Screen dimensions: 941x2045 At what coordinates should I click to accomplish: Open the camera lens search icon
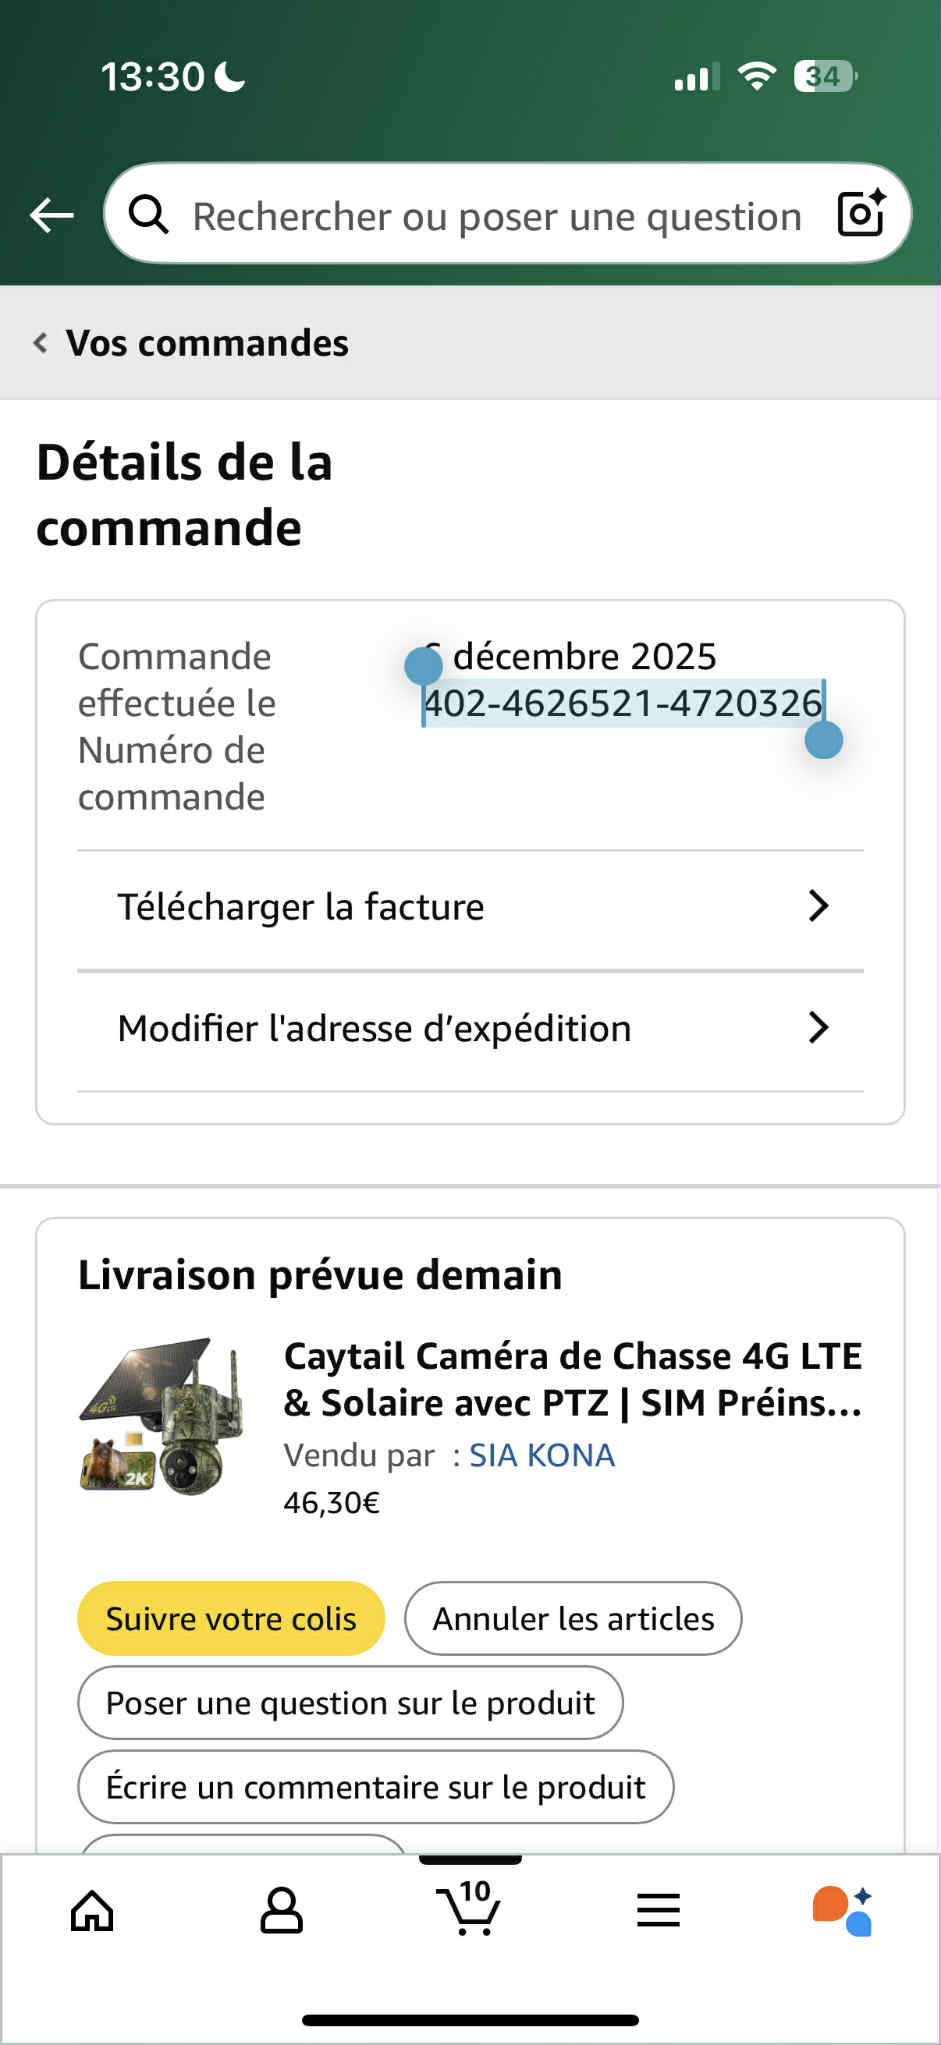point(861,213)
